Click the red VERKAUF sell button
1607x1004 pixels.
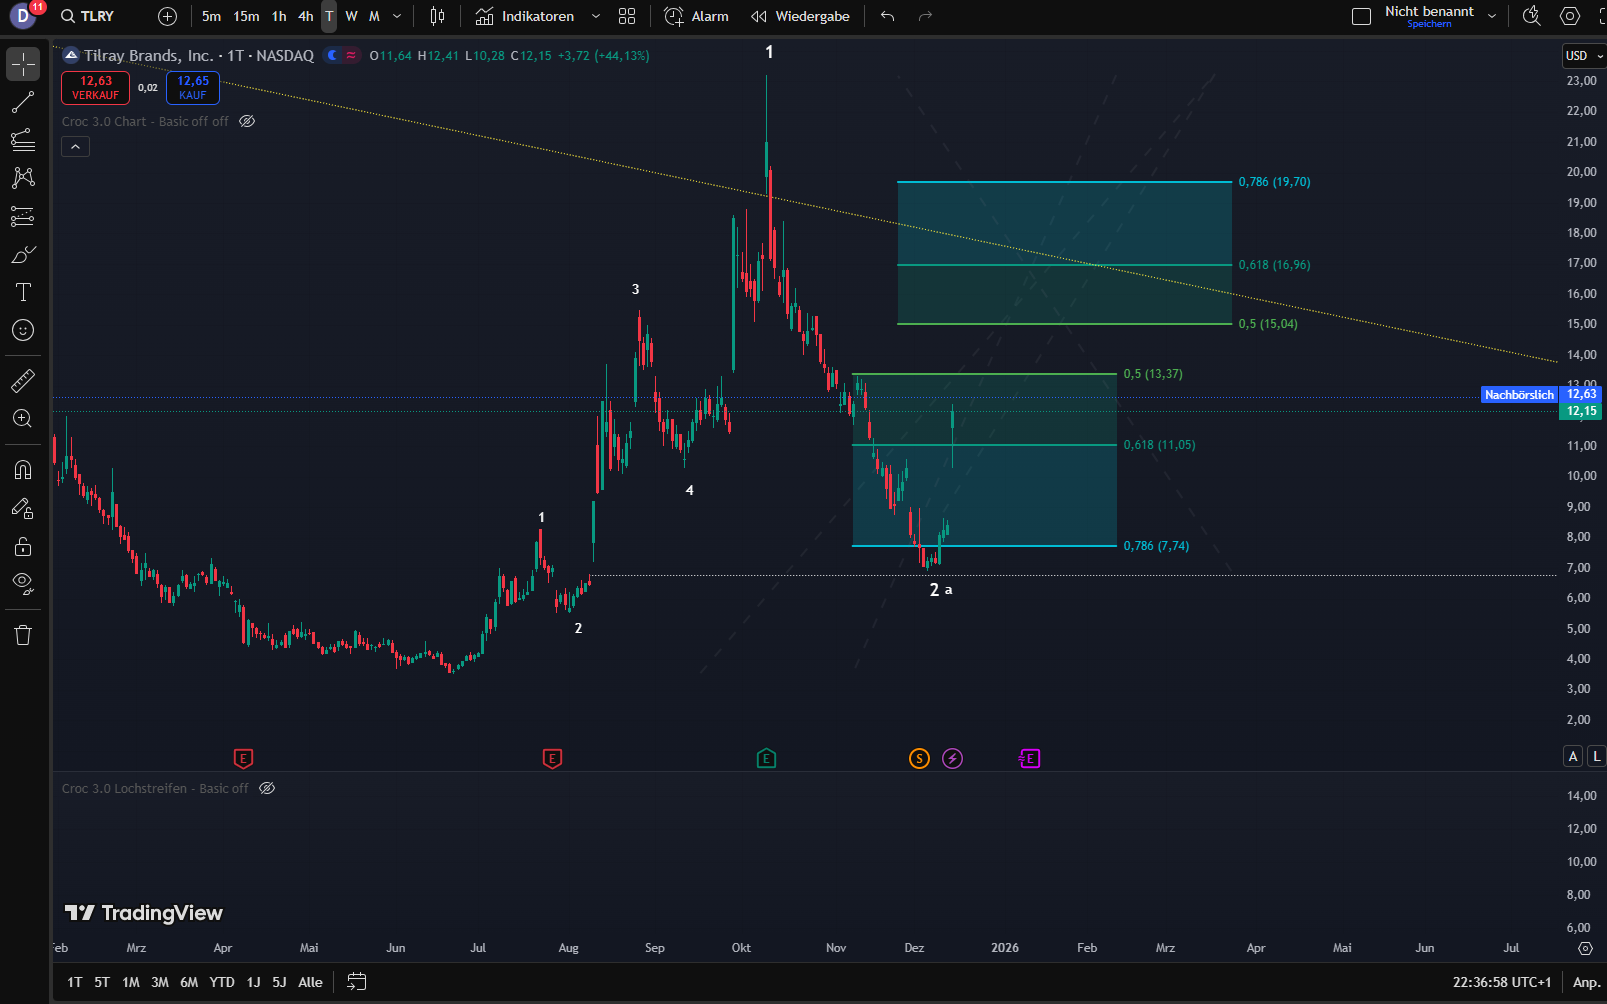tap(95, 88)
